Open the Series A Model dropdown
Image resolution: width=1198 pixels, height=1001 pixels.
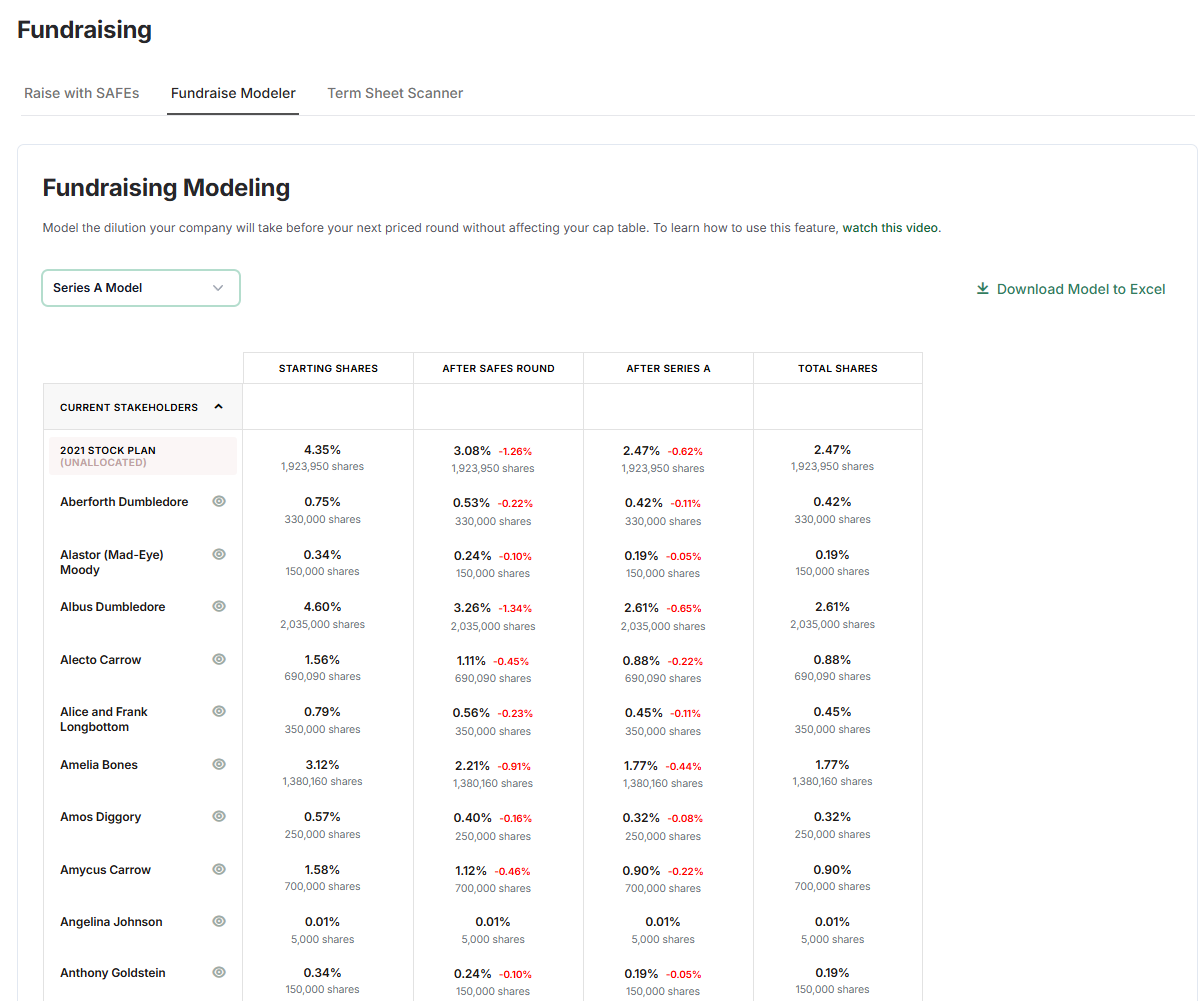(141, 288)
